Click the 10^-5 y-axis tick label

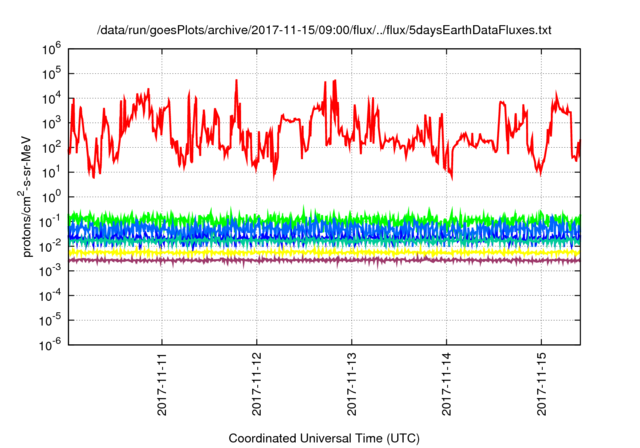point(50,320)
